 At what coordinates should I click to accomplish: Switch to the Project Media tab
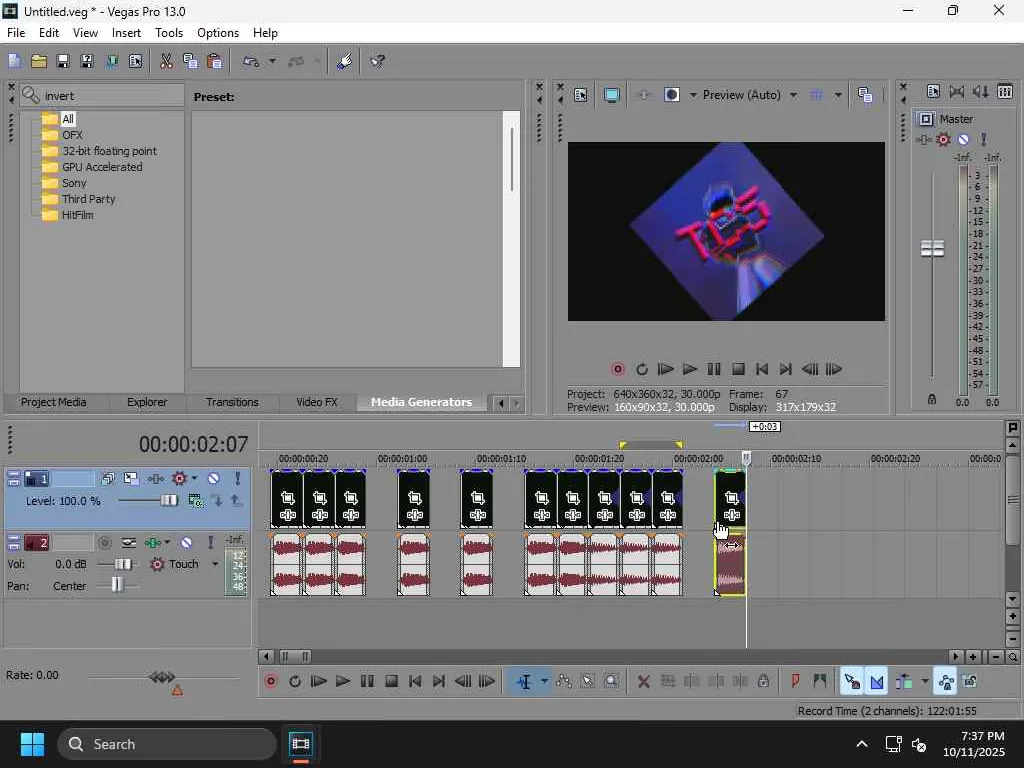click(x=54, y=402)
